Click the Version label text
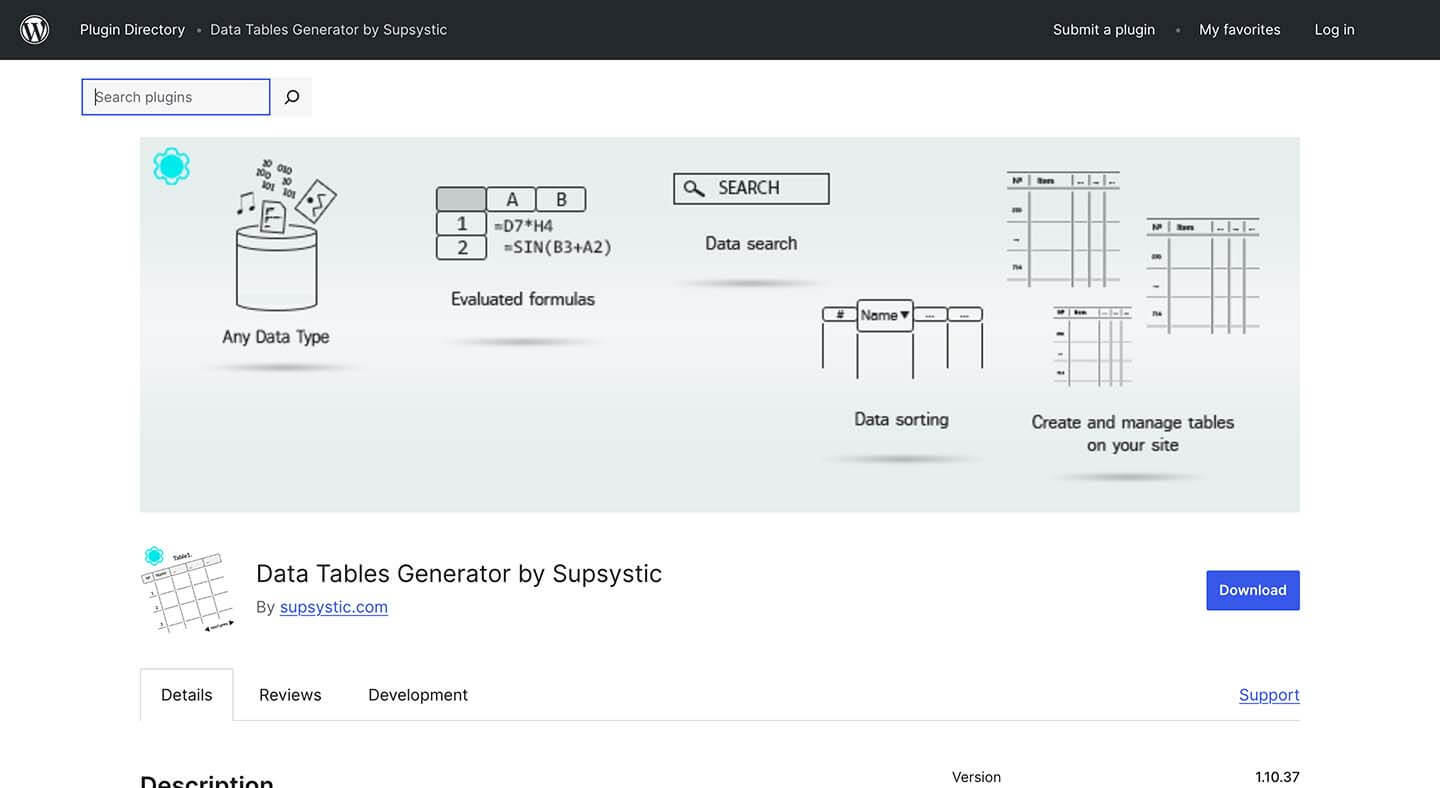 coord(976,777)
